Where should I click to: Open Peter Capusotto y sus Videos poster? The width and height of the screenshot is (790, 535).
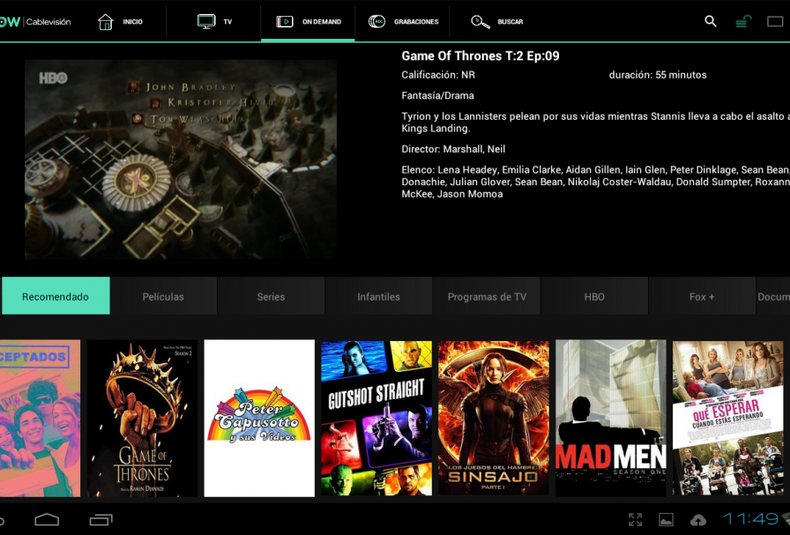259,418
